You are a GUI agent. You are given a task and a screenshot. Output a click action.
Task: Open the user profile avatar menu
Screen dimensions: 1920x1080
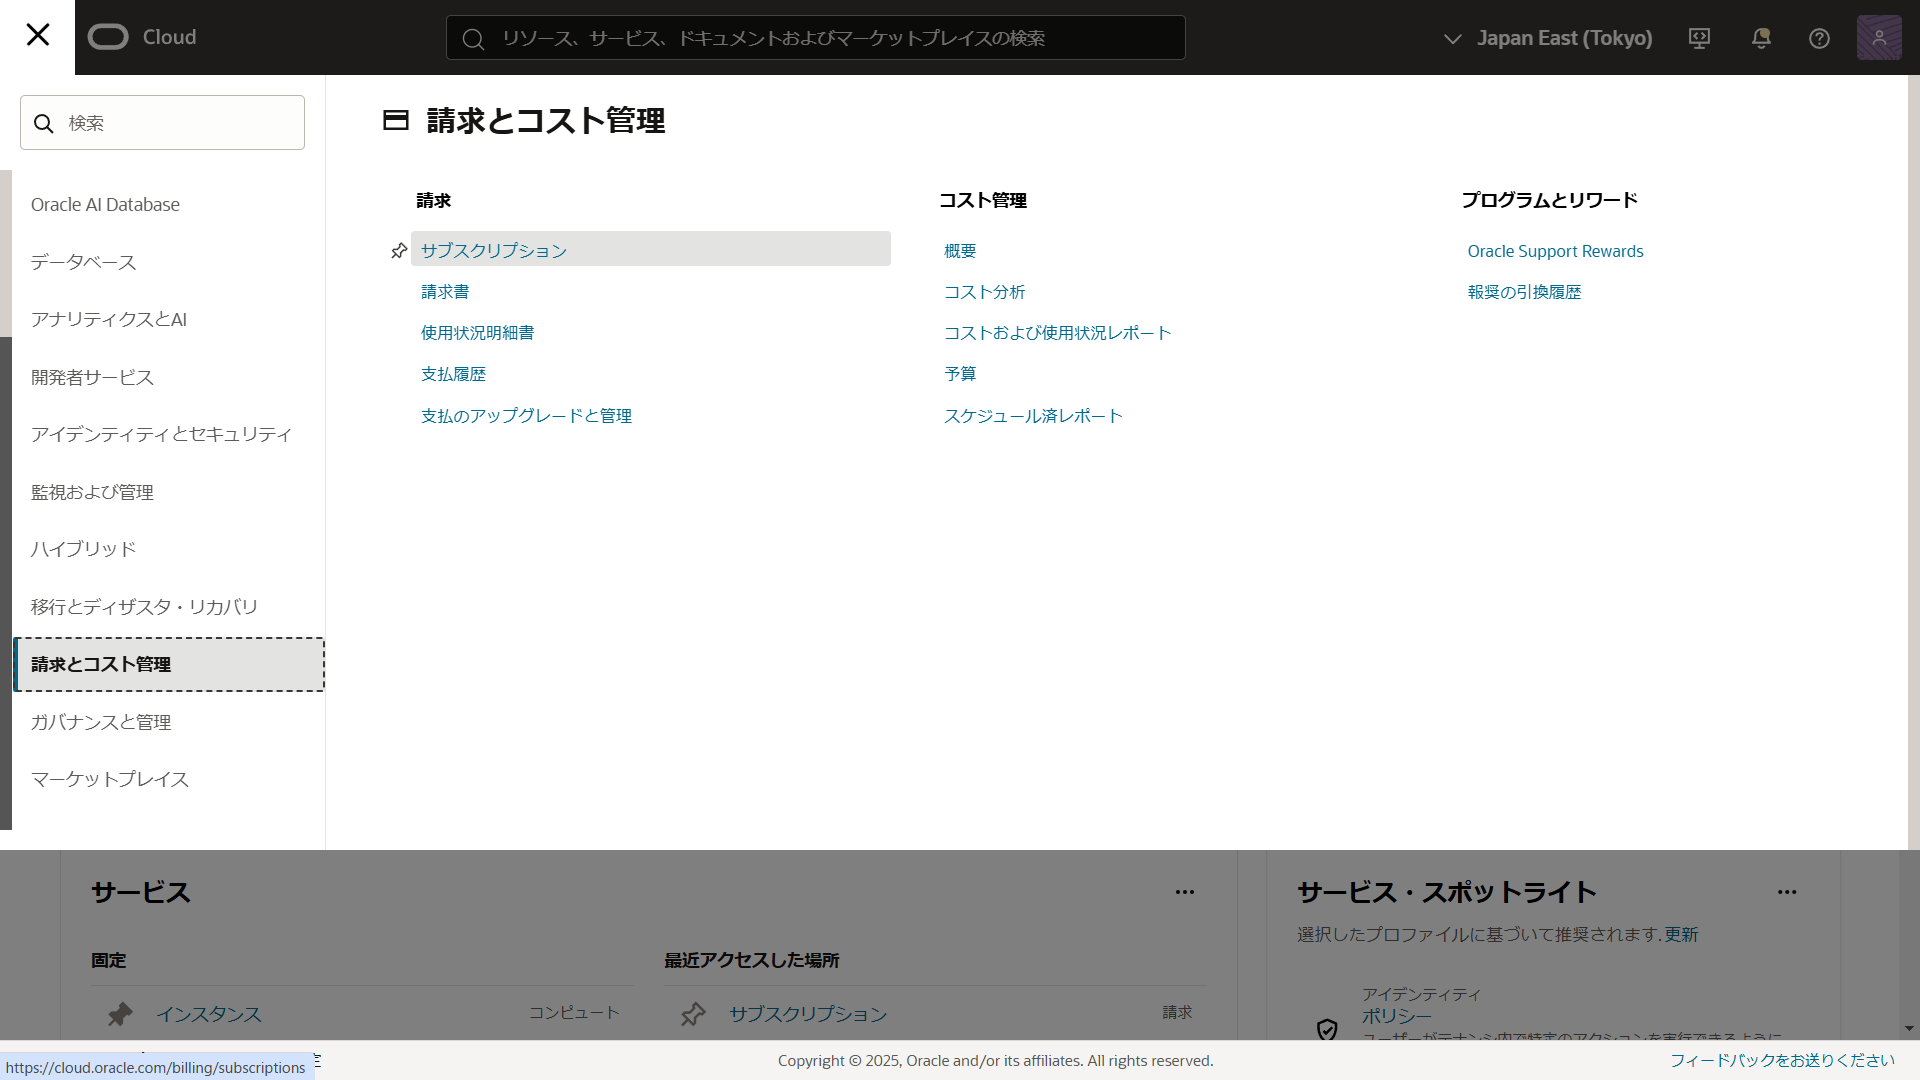click(1879, 37)
